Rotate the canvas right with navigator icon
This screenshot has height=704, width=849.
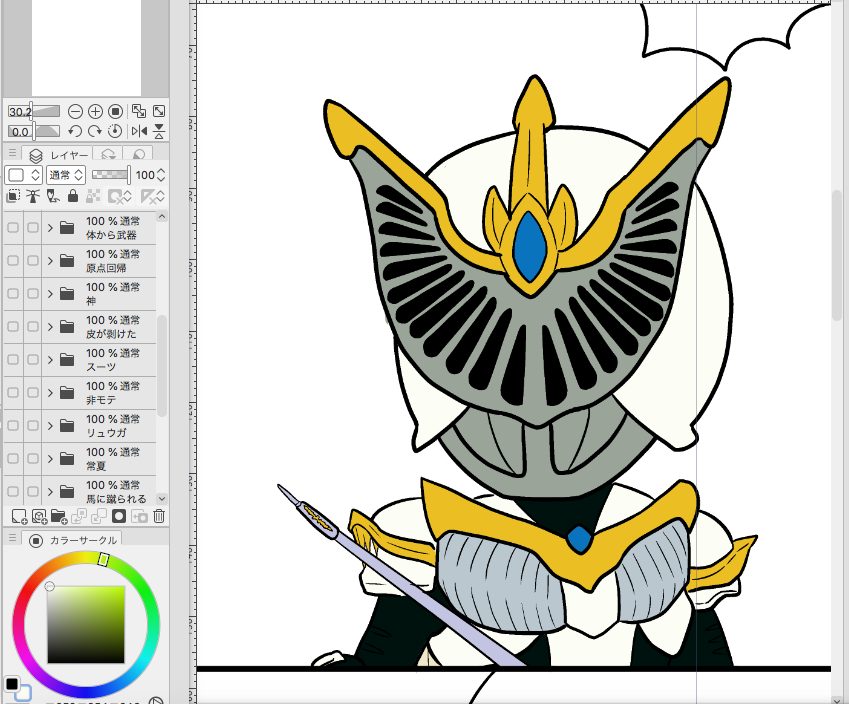95,131
